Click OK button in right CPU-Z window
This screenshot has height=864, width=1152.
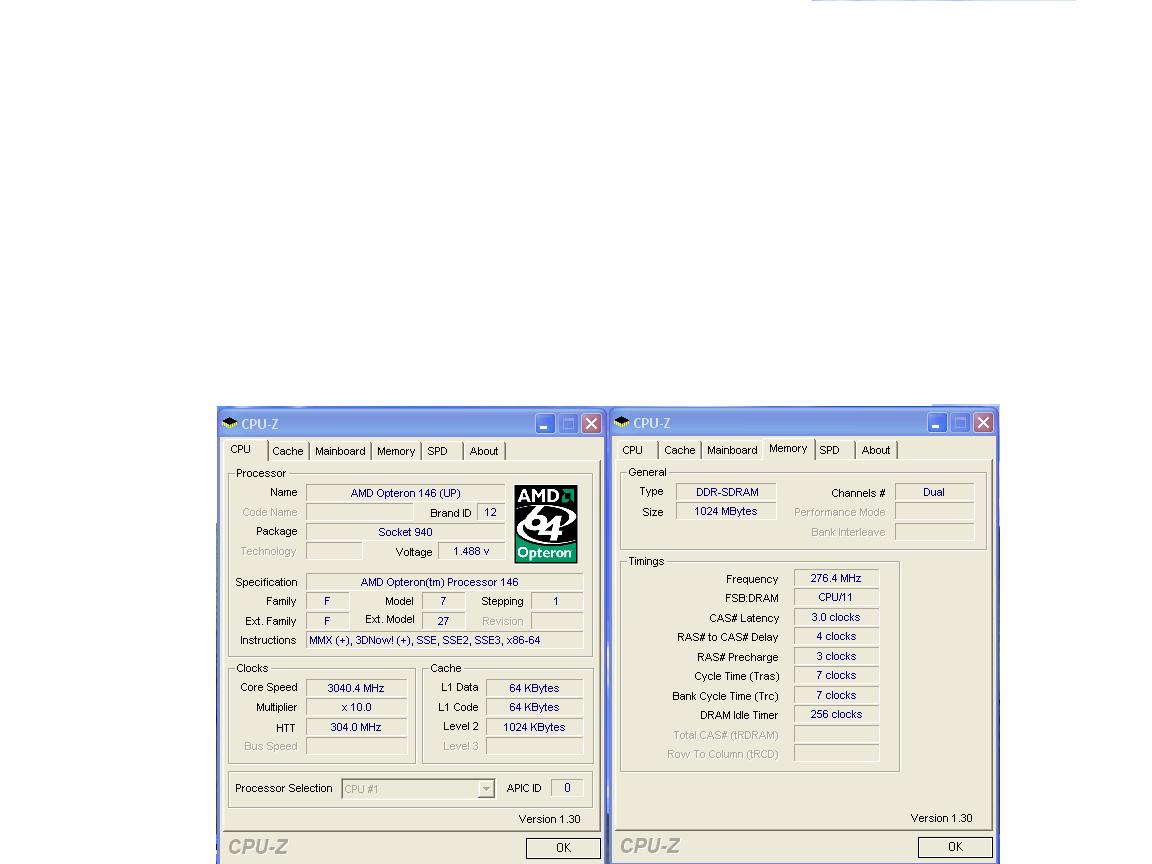(955, 847)
